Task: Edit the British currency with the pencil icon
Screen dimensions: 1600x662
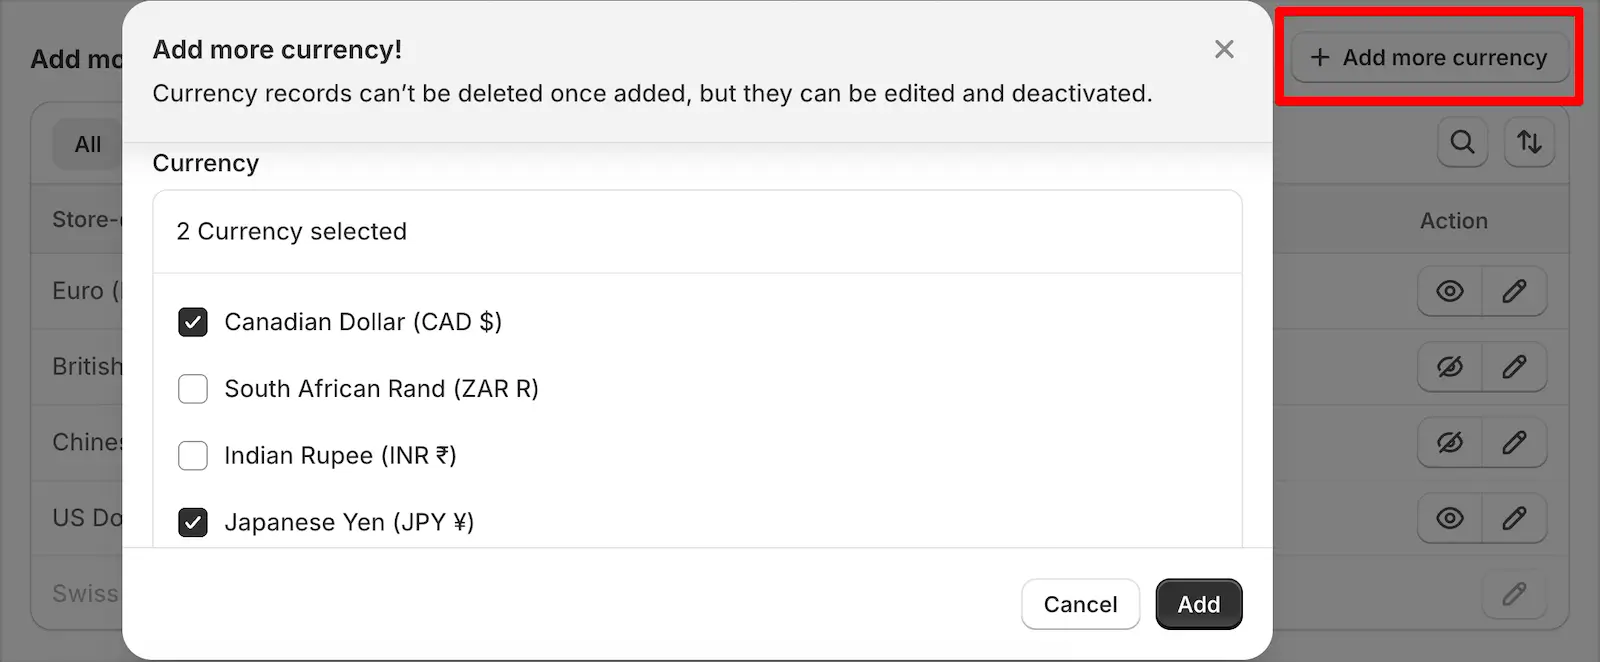Action: coord(1514,367)
